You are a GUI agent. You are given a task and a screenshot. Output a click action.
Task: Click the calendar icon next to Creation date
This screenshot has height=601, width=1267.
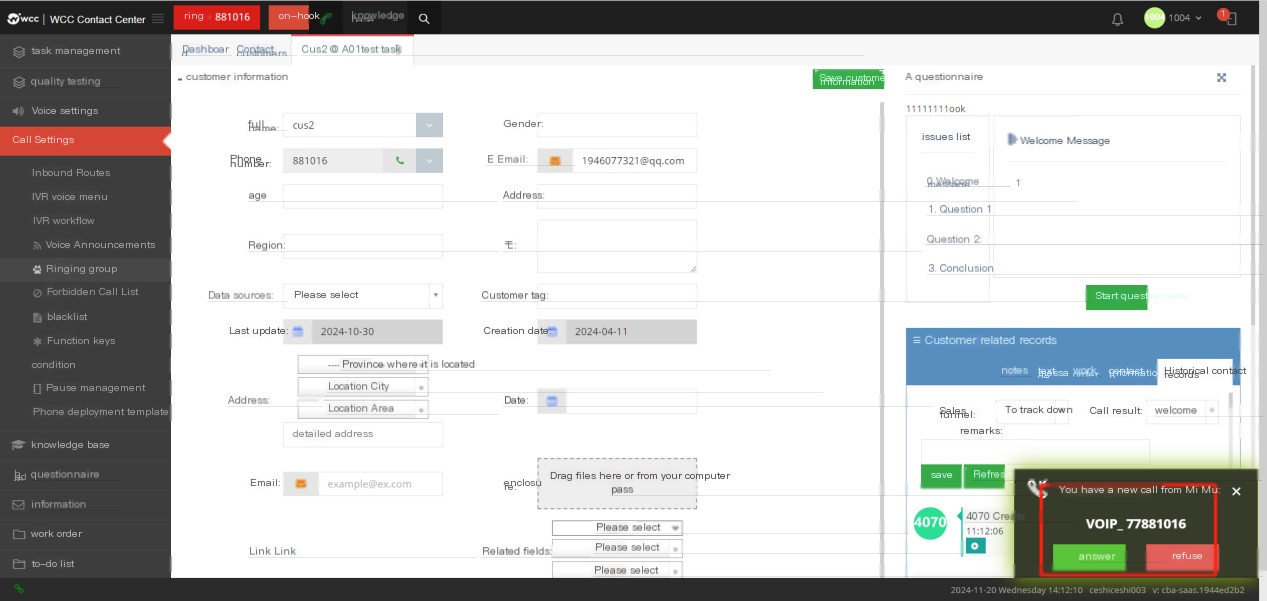pos(552,331)
